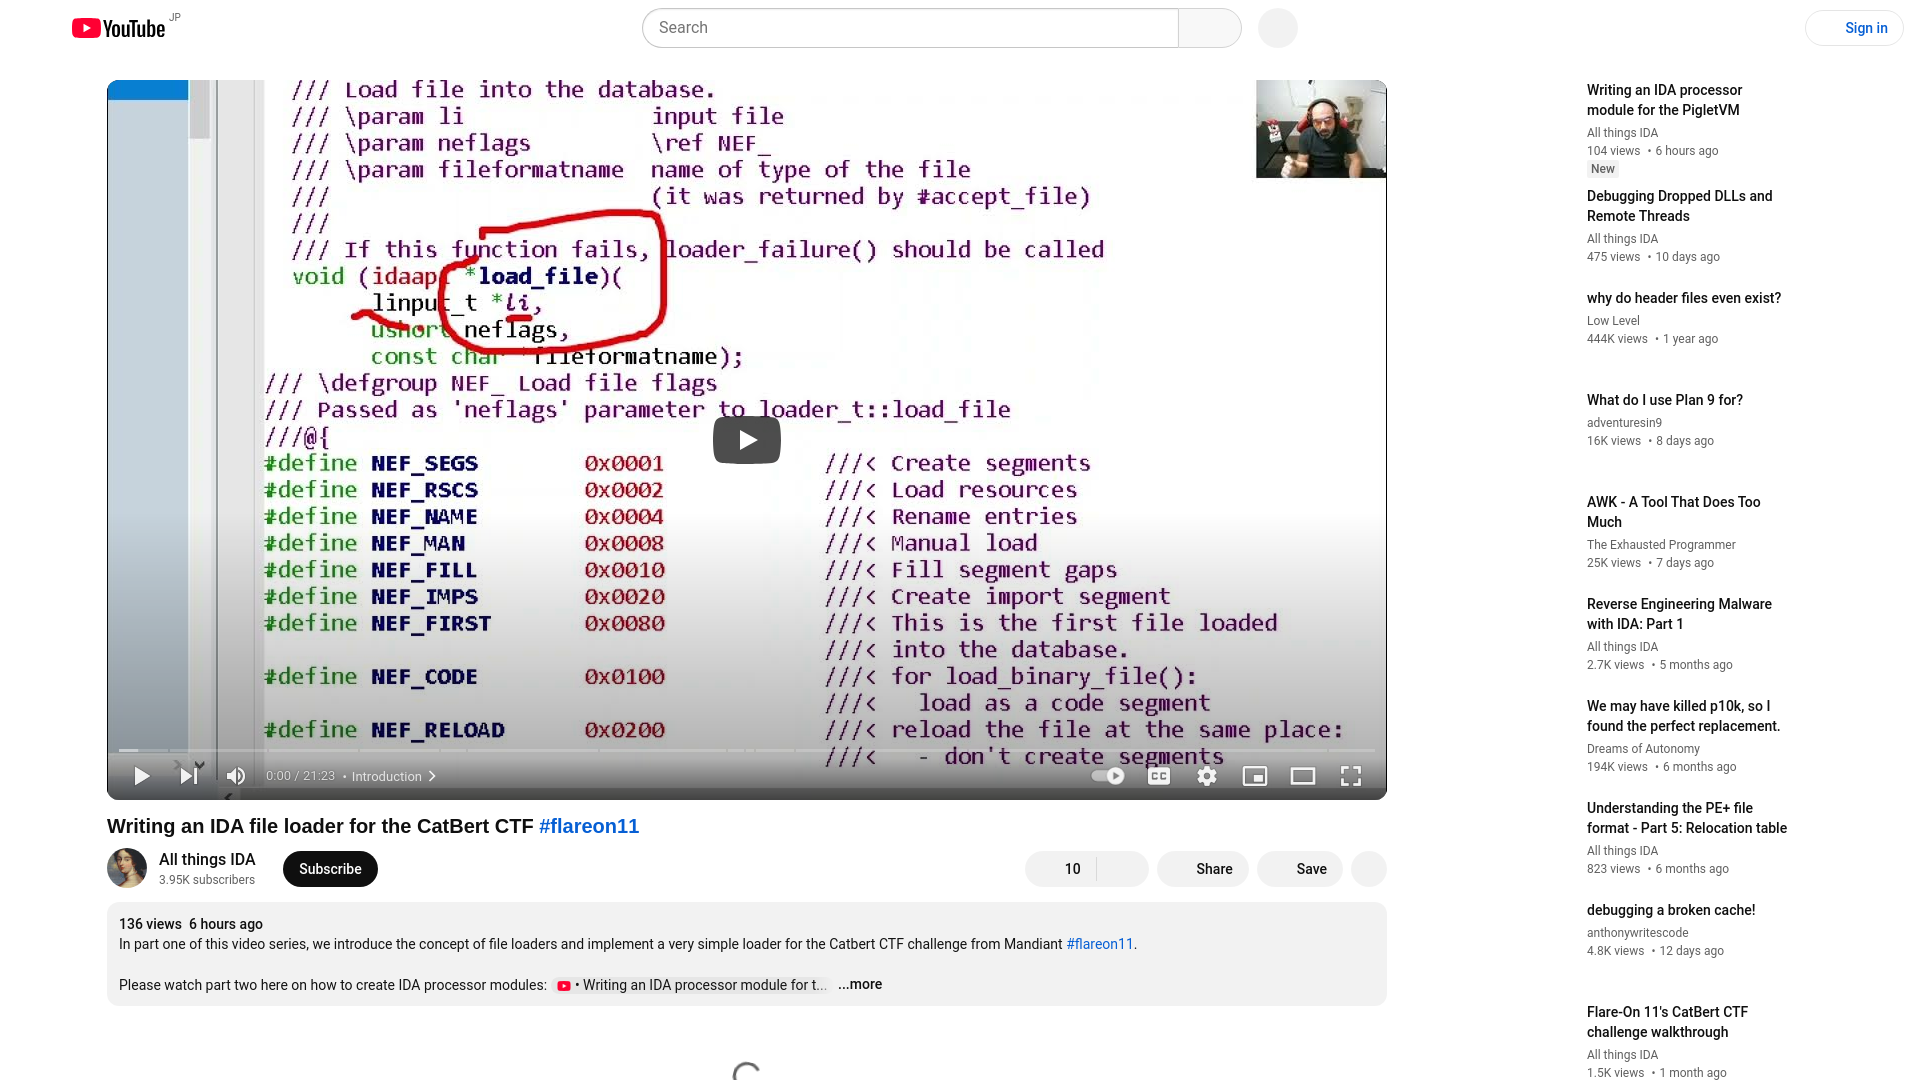Click the 3.95K subscribers text
Image resolution: width=1920 pixels, height=1080 pixels.
point(207,880)
